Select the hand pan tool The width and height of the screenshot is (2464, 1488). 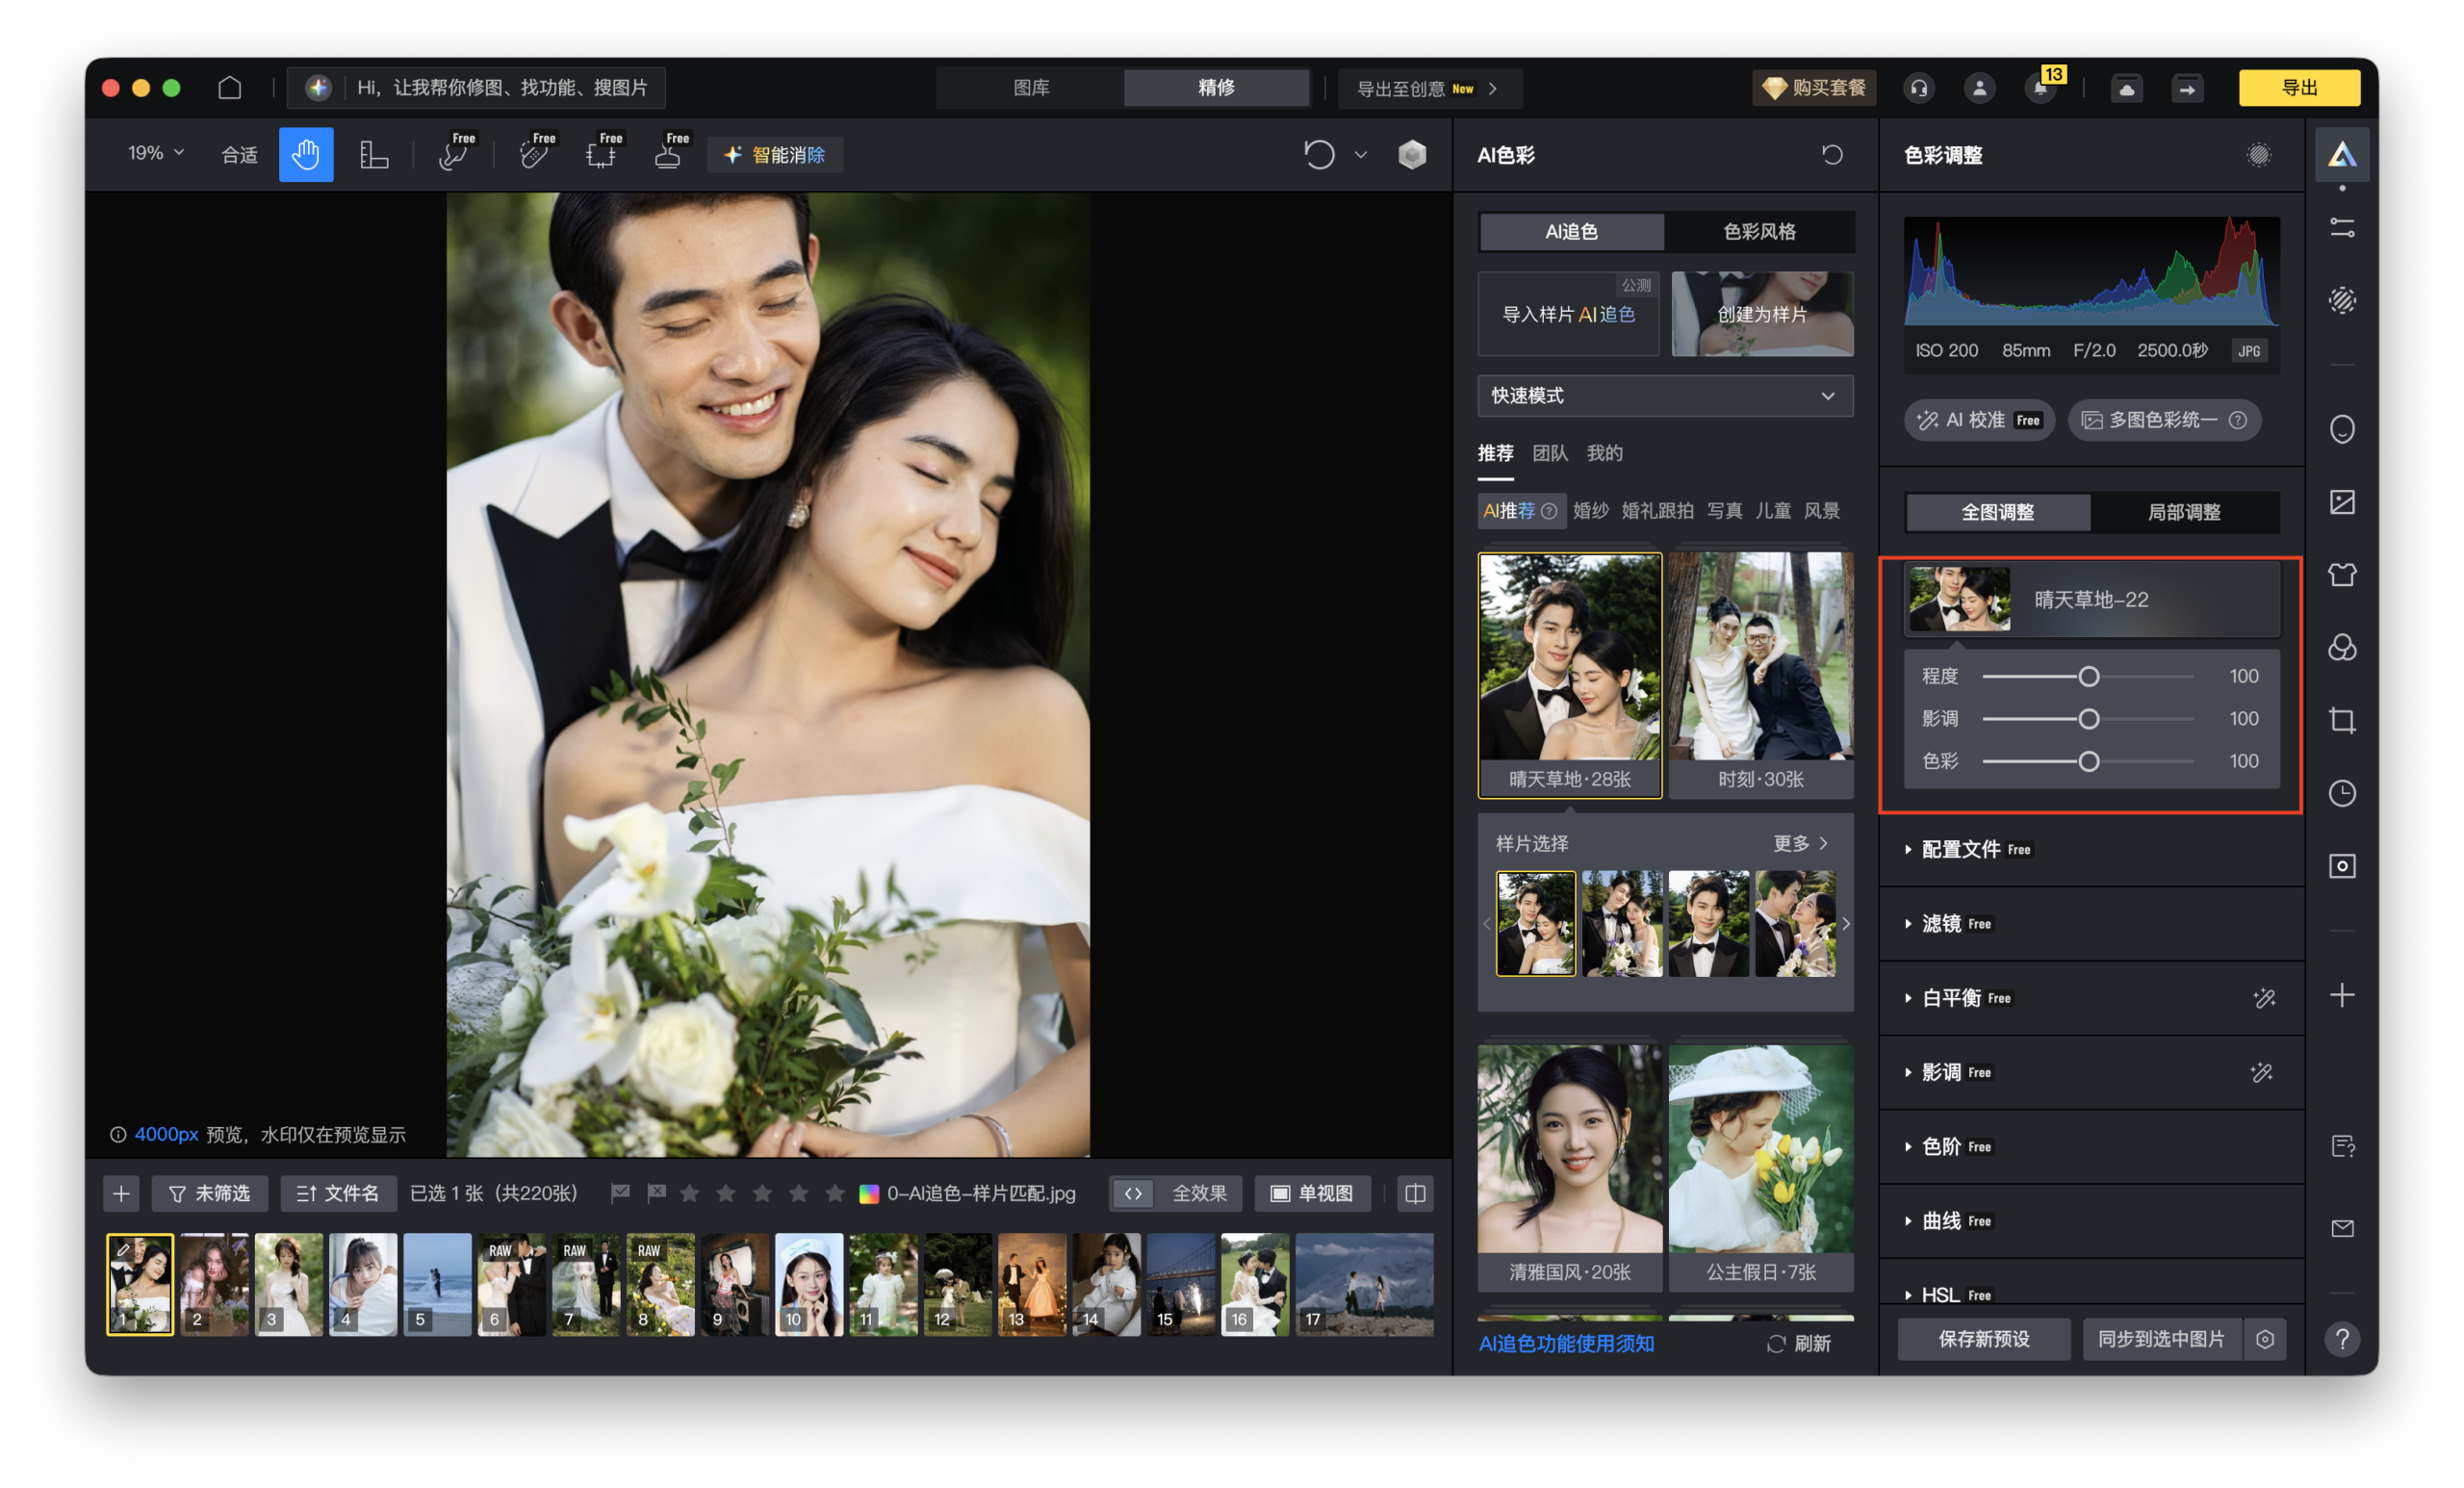(x=305, y=154)
